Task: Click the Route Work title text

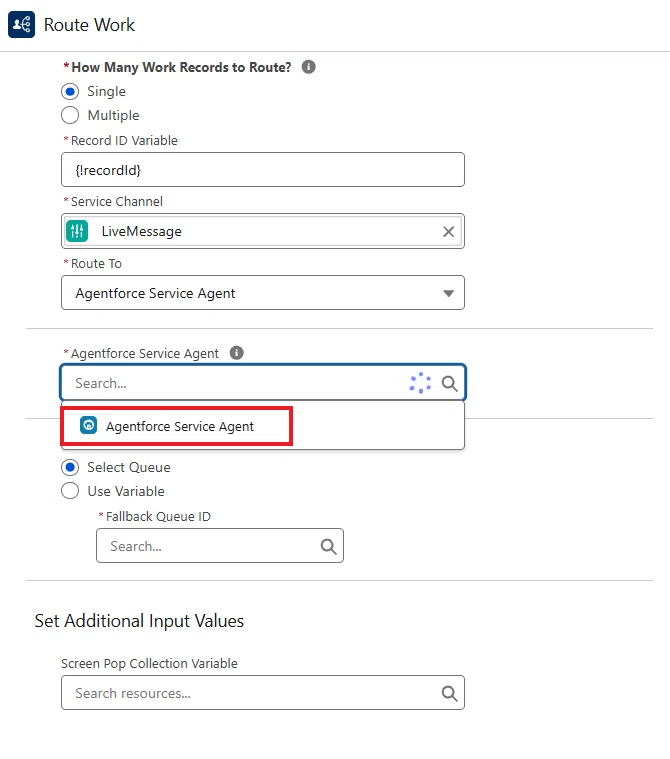Action: coord(89,25)
